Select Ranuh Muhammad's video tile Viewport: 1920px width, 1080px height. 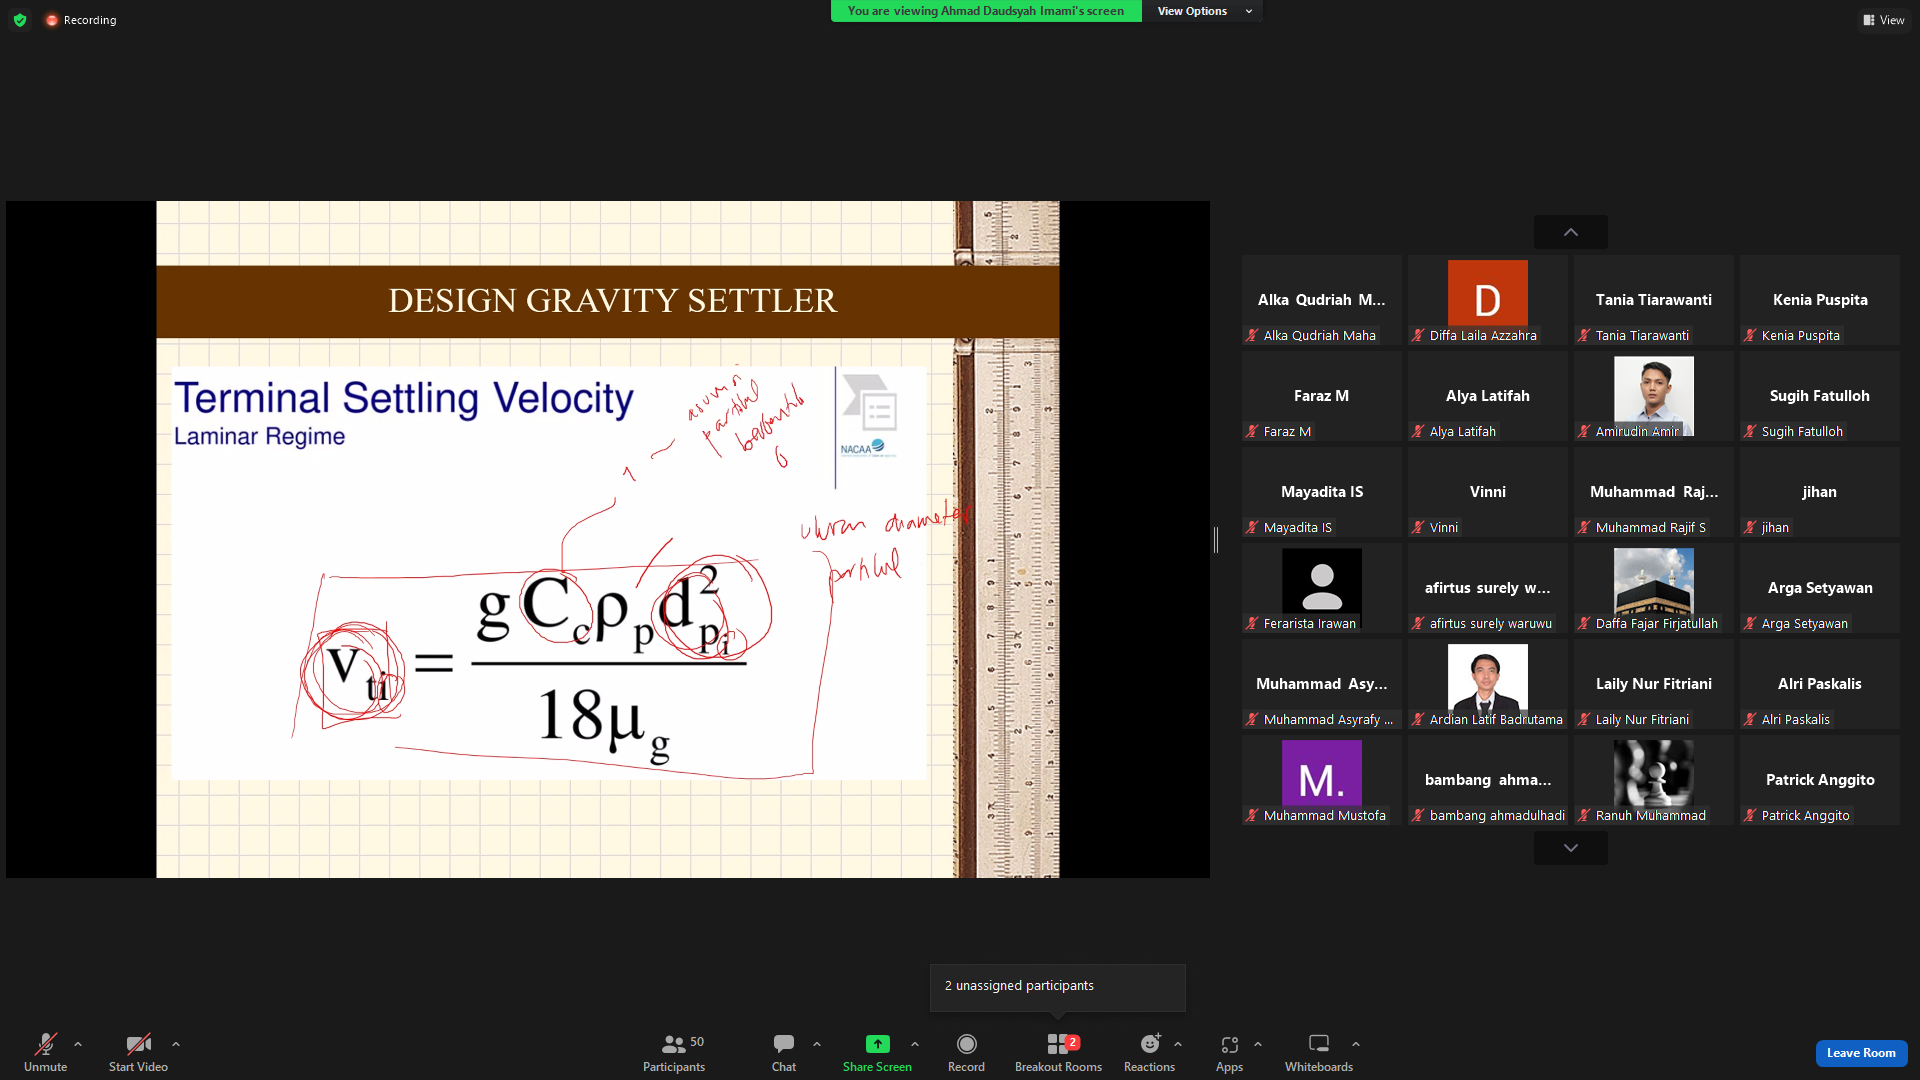tap(1654, 780)
